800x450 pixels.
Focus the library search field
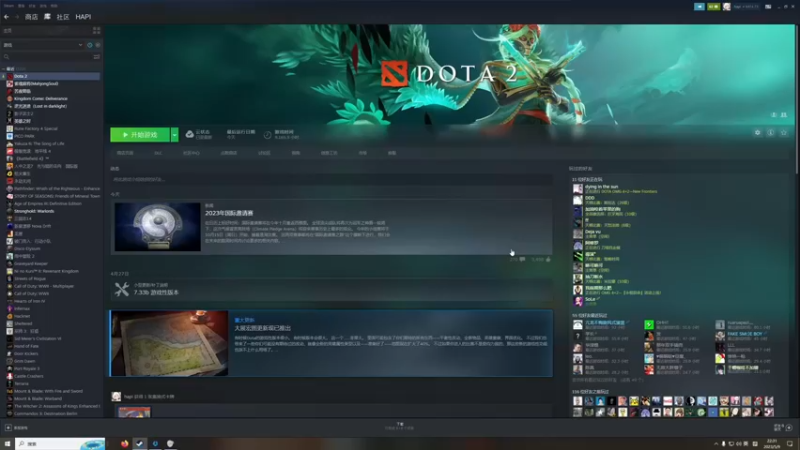tap(47, 57)
